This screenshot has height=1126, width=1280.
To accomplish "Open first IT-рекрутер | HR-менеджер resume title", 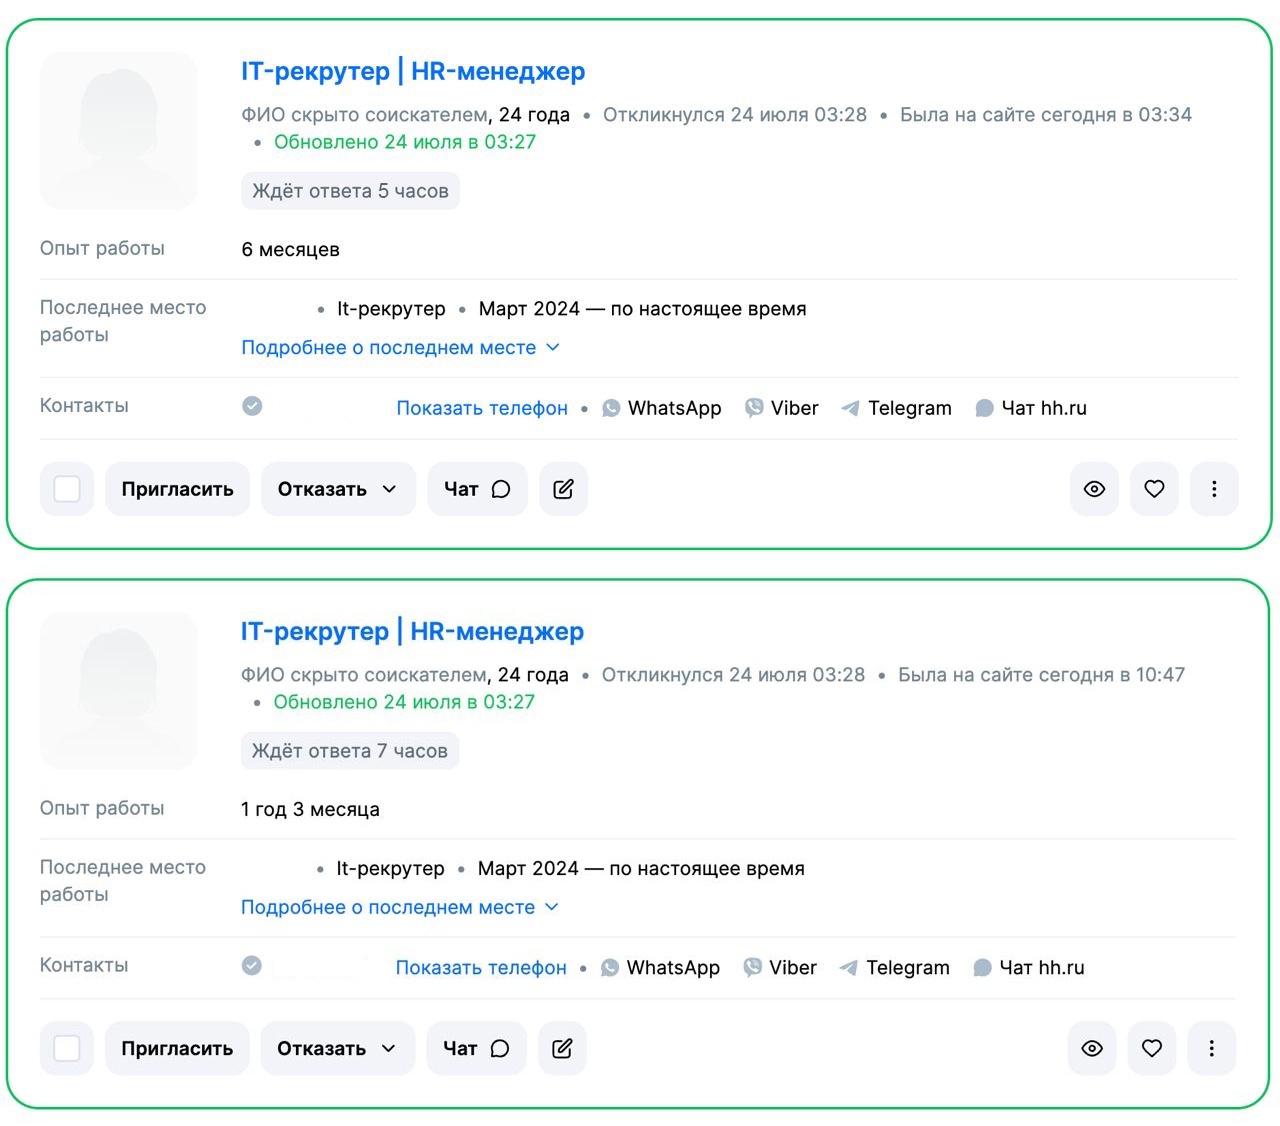I will point(413,71).
